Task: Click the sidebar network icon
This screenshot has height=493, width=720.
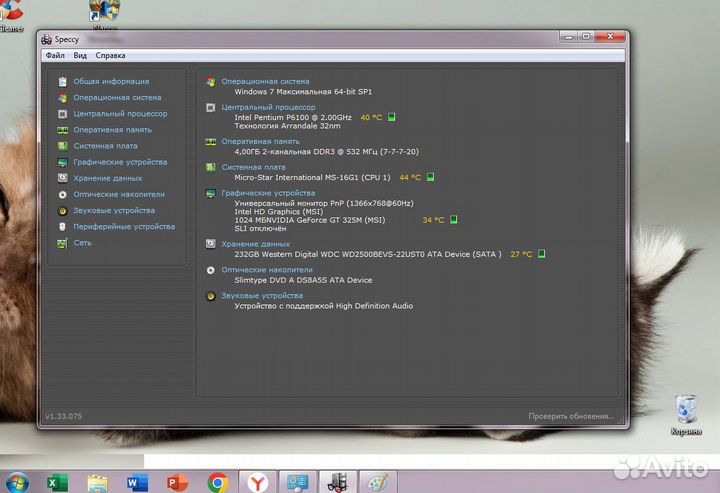Action: (62, 243)
